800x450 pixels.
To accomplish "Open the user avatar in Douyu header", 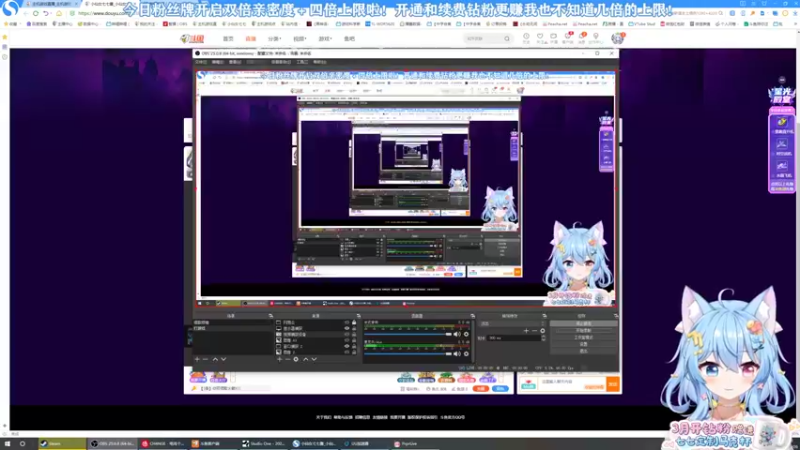I will pos(617,38).
